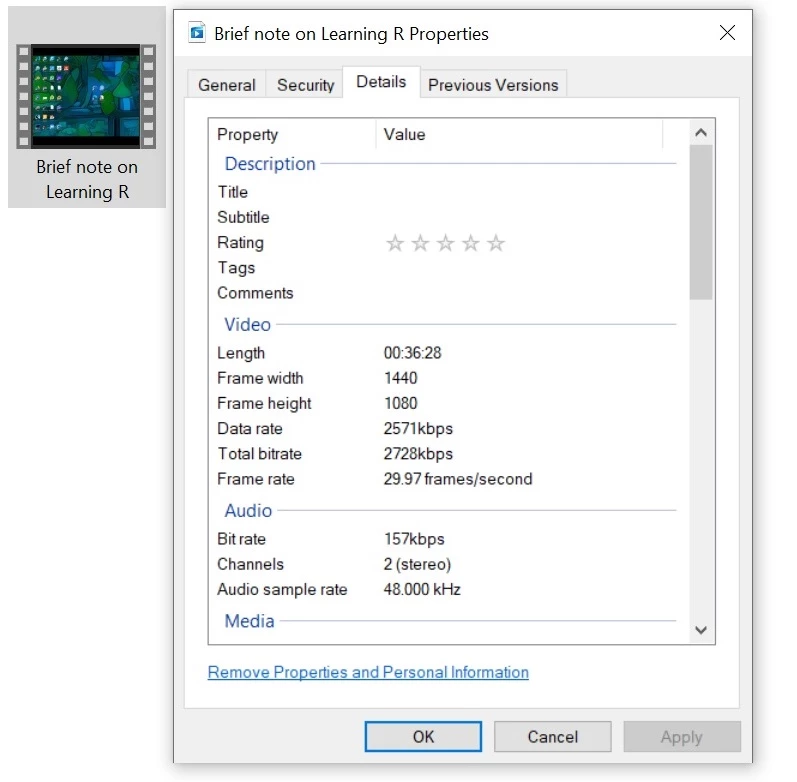This screenshot has height=782, width=797.
Task: Click the Rating property label
Action: click(240, 243)
